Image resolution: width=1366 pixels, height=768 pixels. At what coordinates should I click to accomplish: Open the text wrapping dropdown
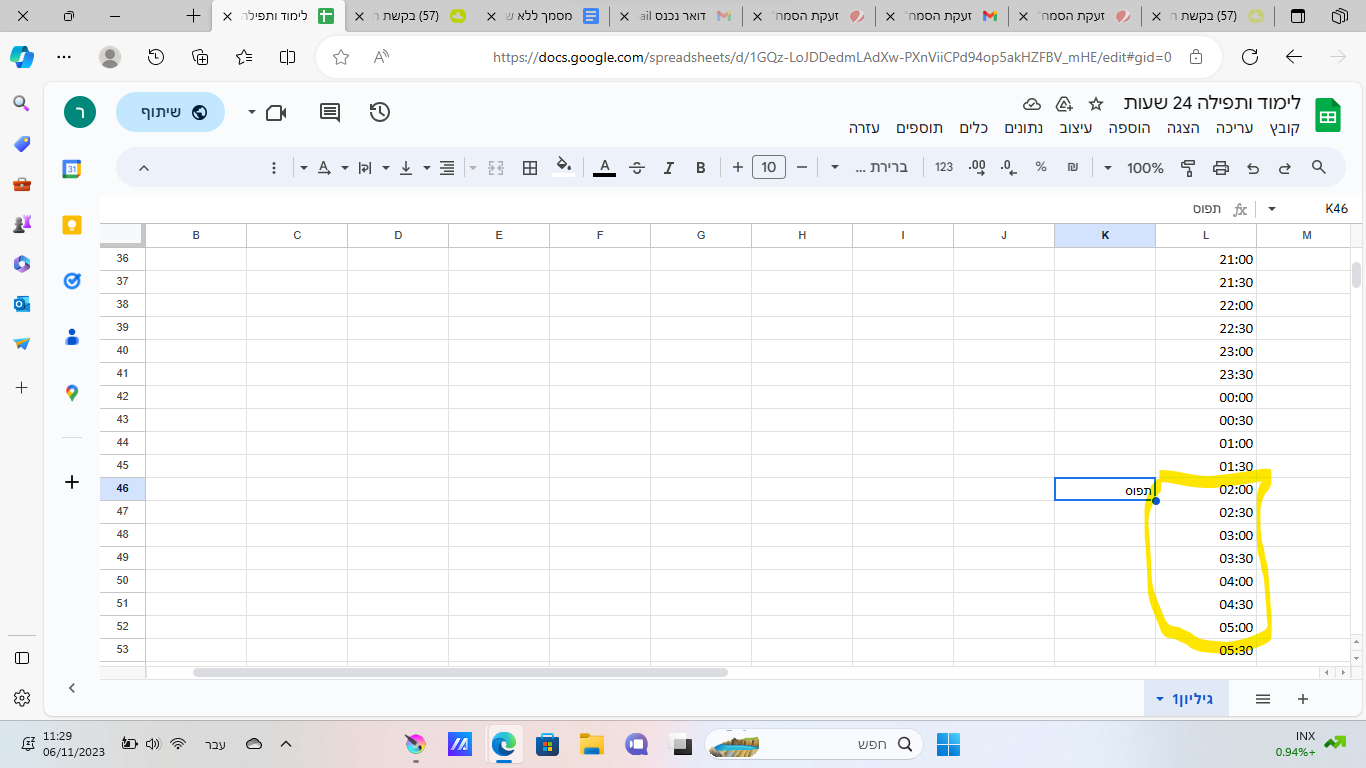click(357, 167)
